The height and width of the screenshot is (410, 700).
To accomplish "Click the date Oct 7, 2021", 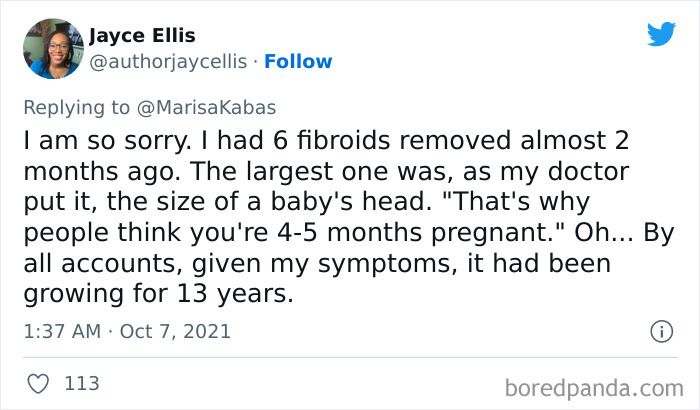I will (176, 331).
